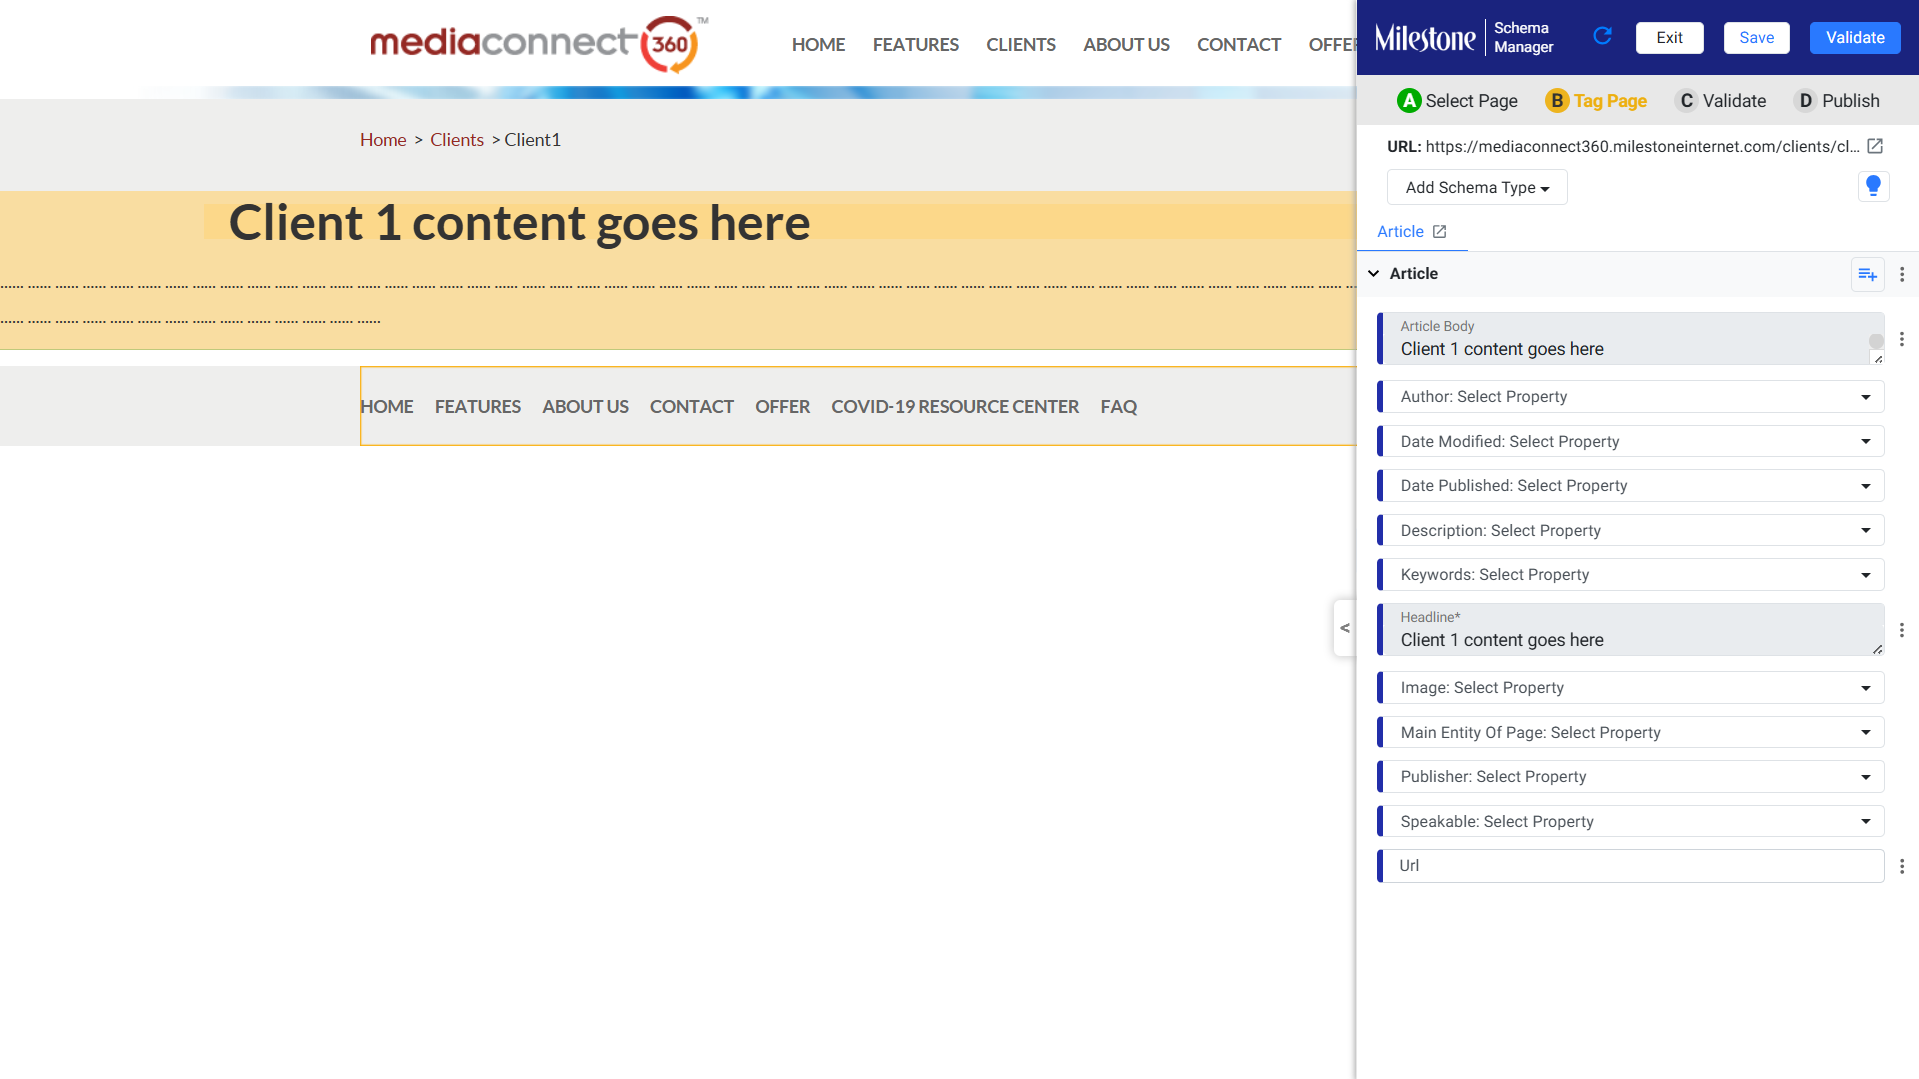This screenshot has width=1919, height=1079.
Task: Click CLIENTS in top navigation
Action: [x=1021, y=45]
